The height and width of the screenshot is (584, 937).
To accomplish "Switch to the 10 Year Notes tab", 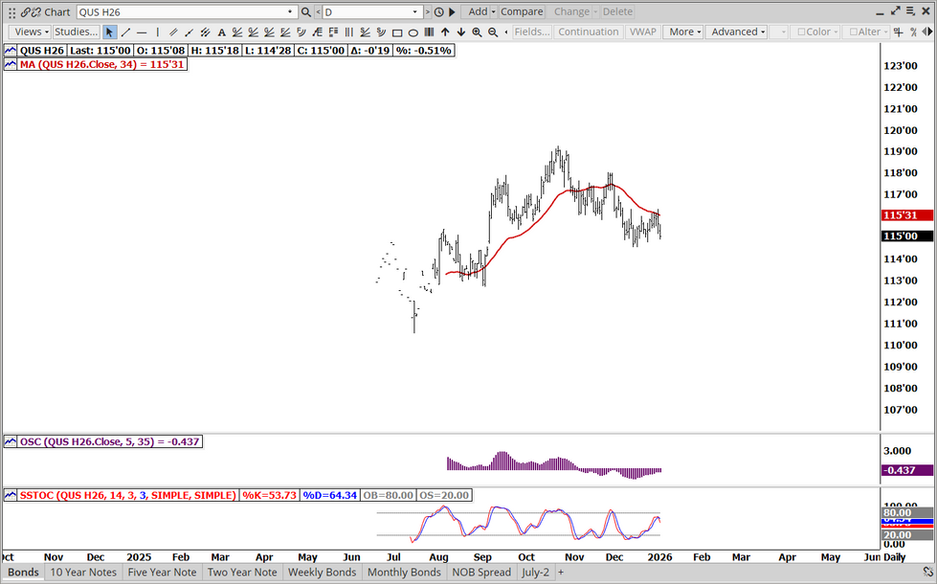I will pos(83,572).
